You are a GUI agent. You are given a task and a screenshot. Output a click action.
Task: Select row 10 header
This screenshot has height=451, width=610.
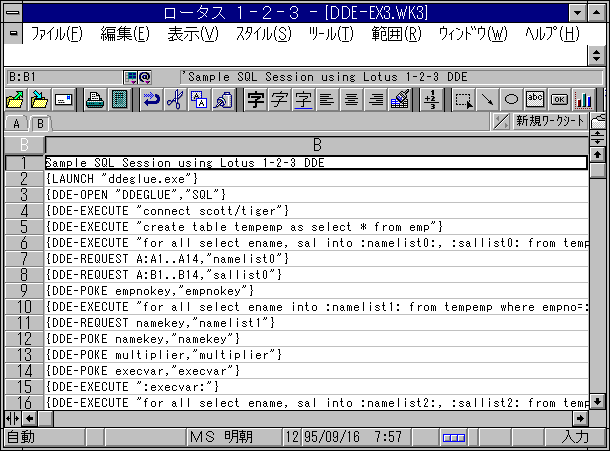[x=24, y=307]
